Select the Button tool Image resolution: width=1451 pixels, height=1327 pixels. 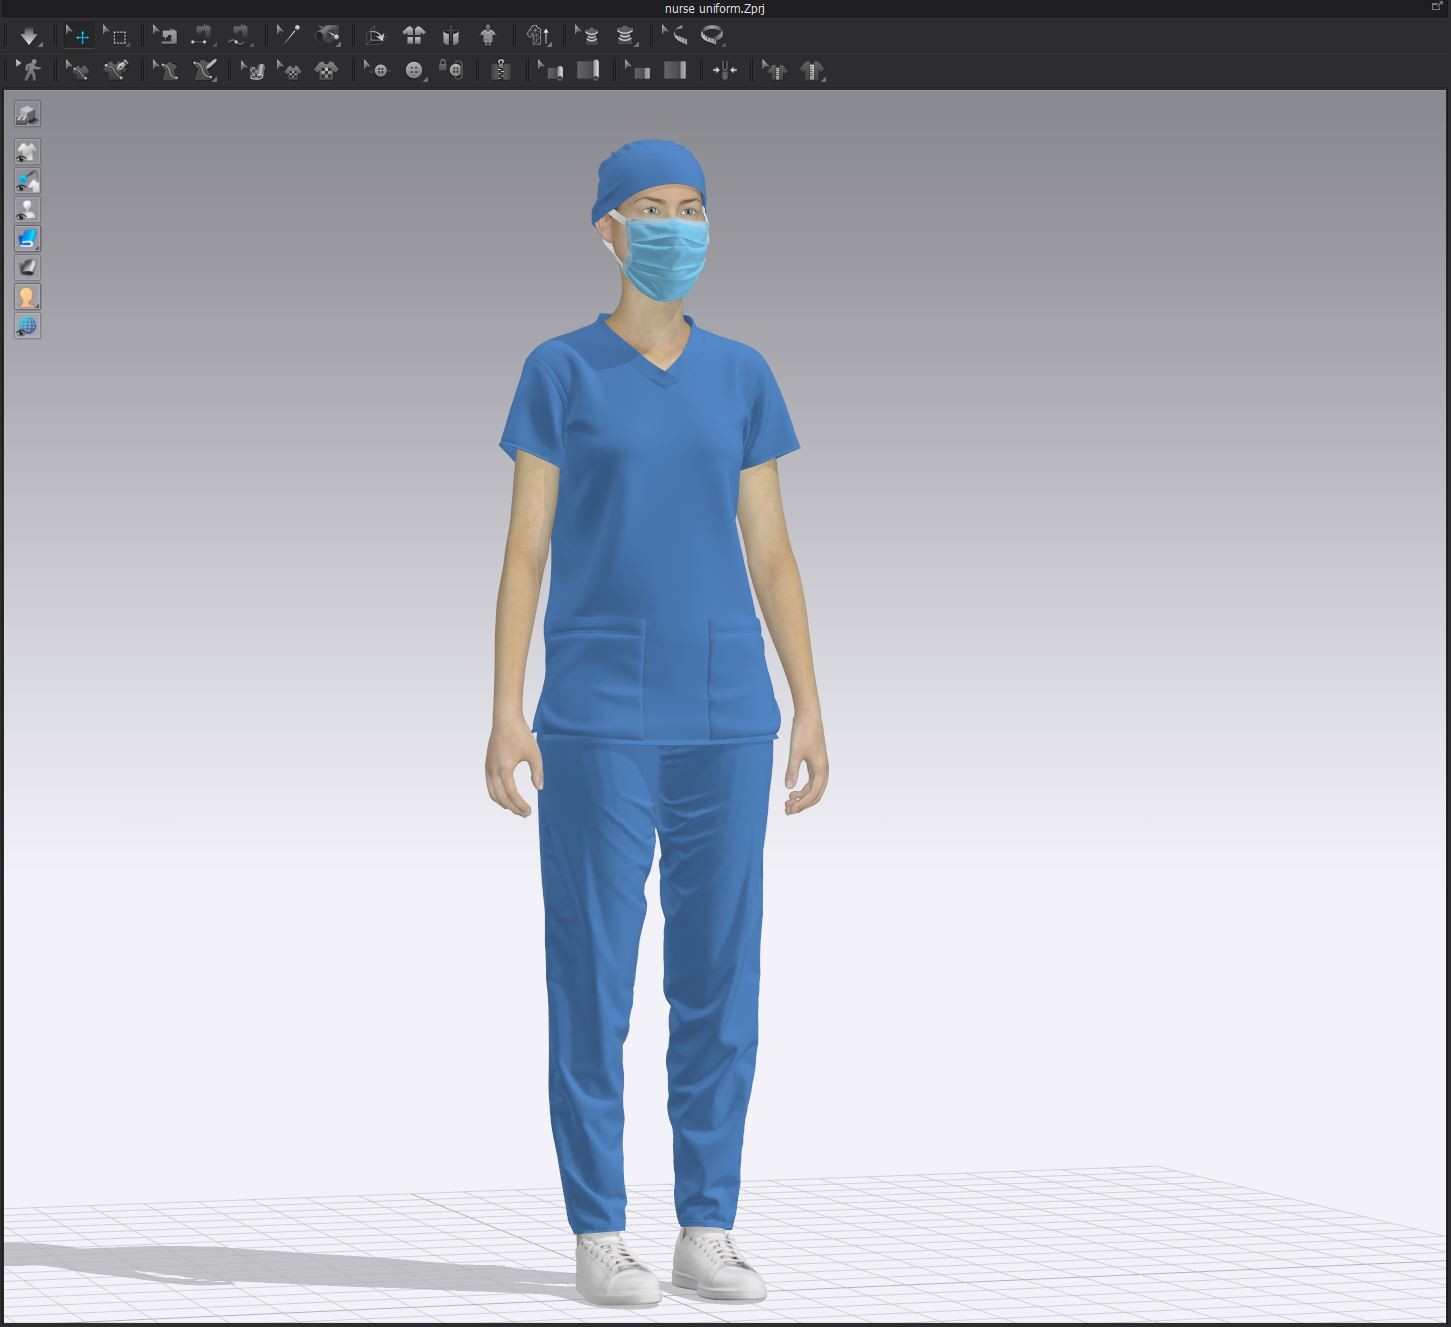click(x=413, y=70)
